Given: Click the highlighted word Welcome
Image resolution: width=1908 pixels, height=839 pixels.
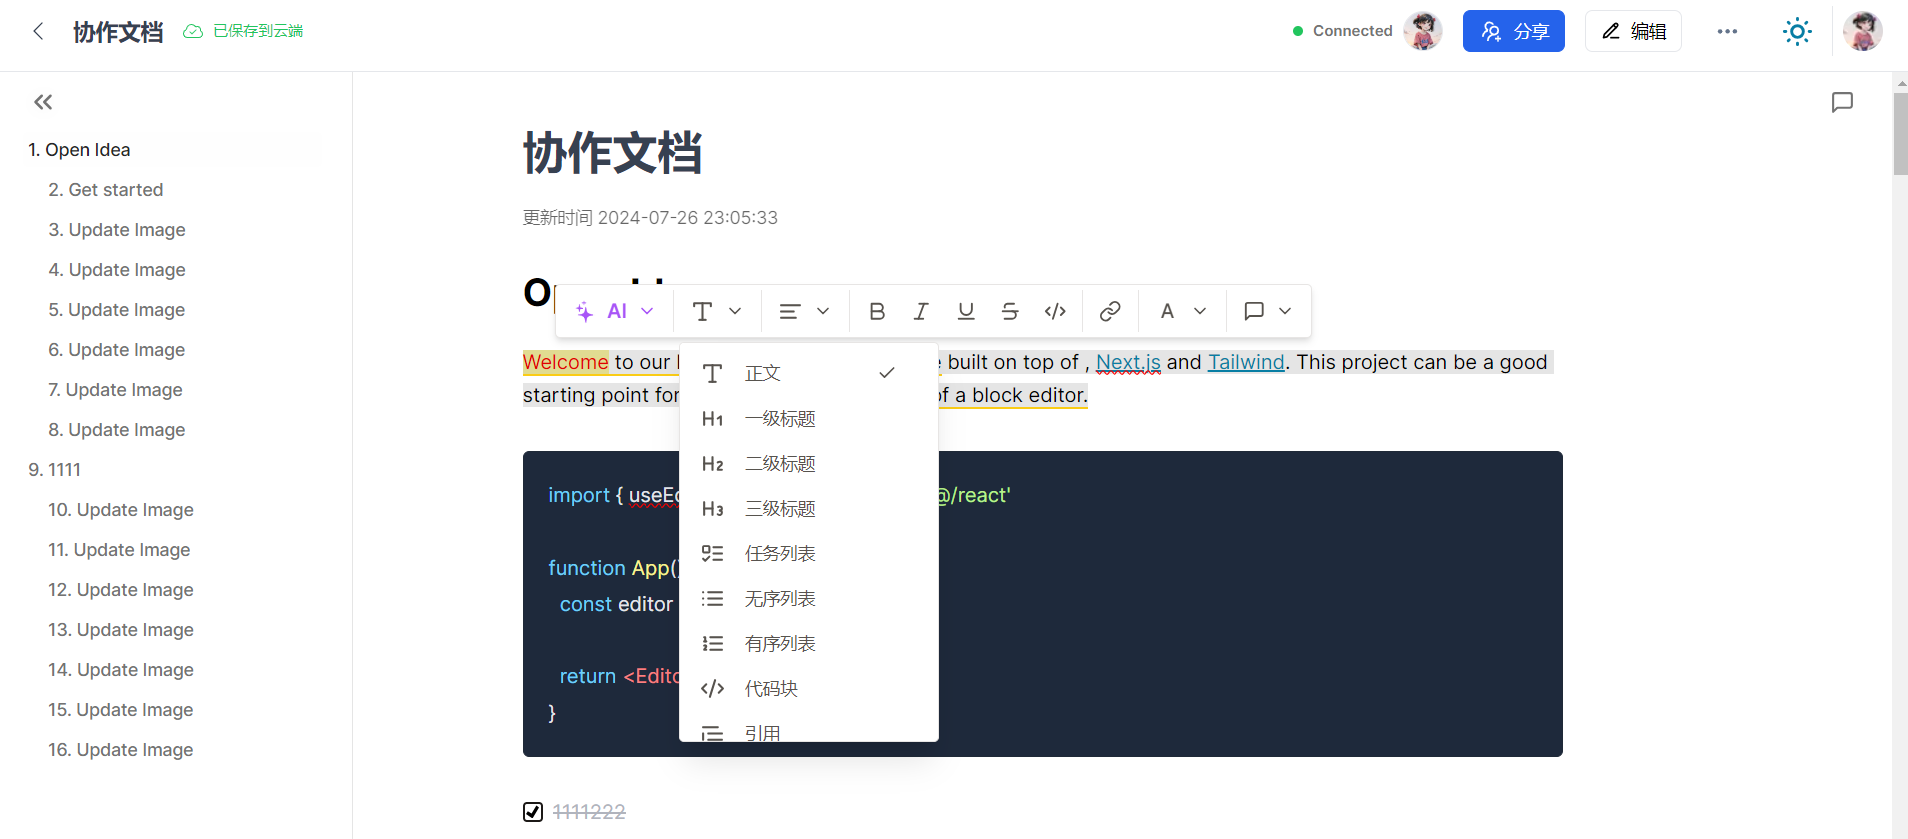Looking at the screenshot, I should coord(566,362).
